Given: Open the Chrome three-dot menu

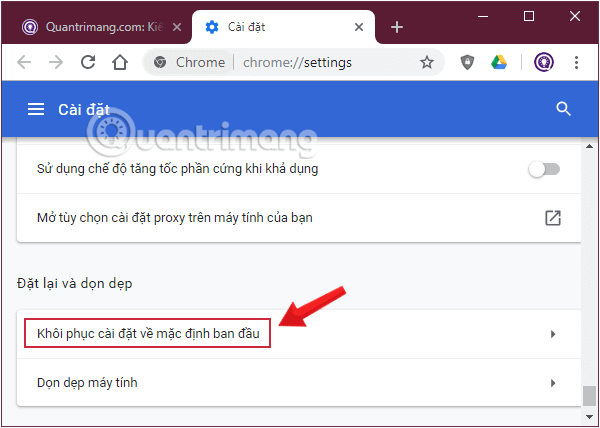Looking at the screenshot, I should 576,62.
